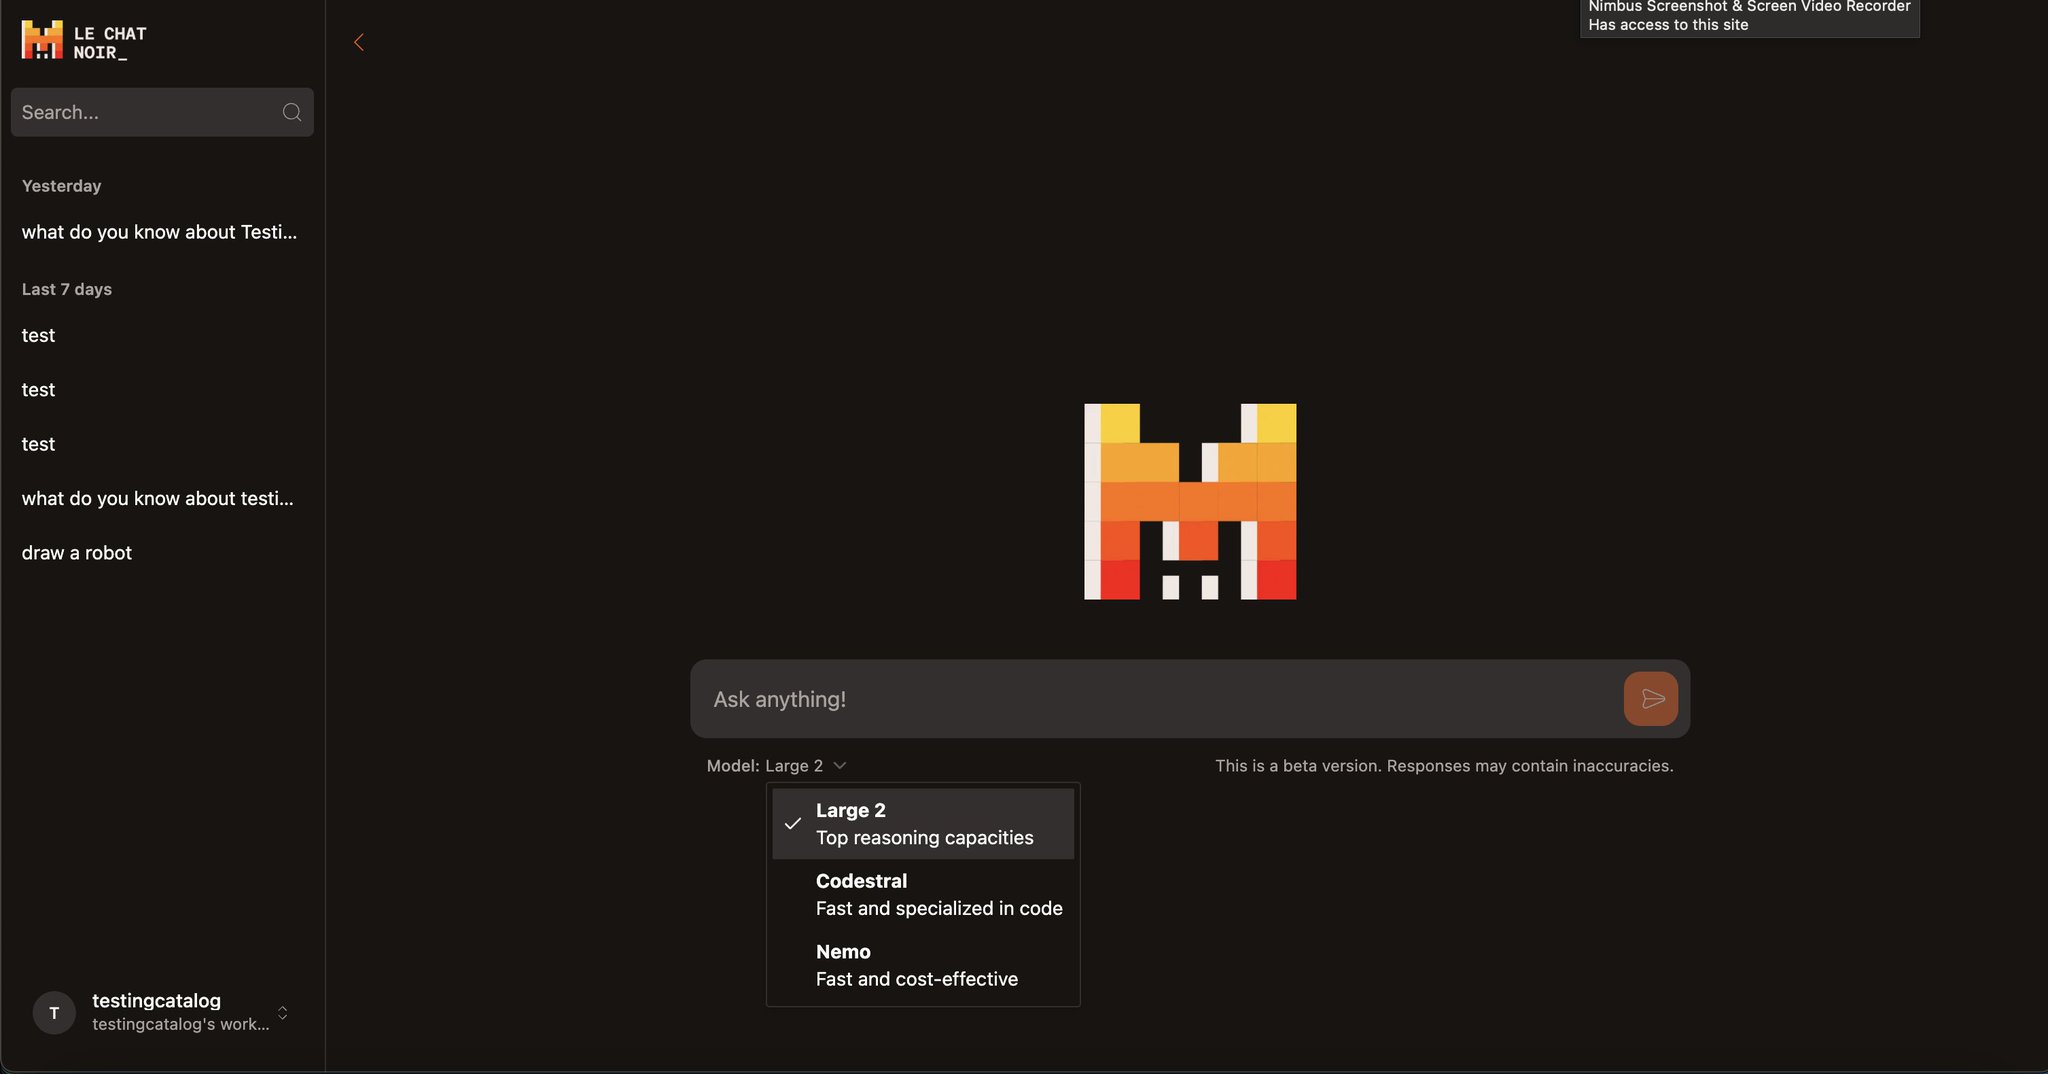The width and height of the screenshot is (2048, 1074).
Task: Click the Le Chat Noir logo icon
Action: pos(42,41)
